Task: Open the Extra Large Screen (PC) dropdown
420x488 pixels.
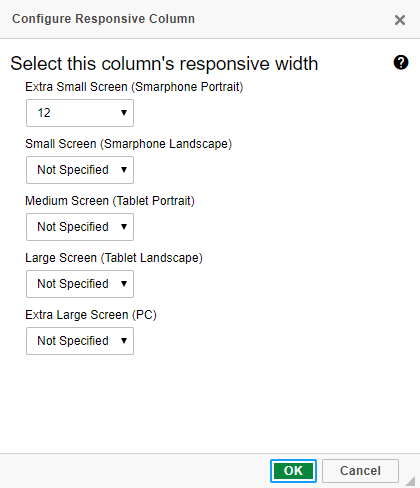Action: [80, 341]
